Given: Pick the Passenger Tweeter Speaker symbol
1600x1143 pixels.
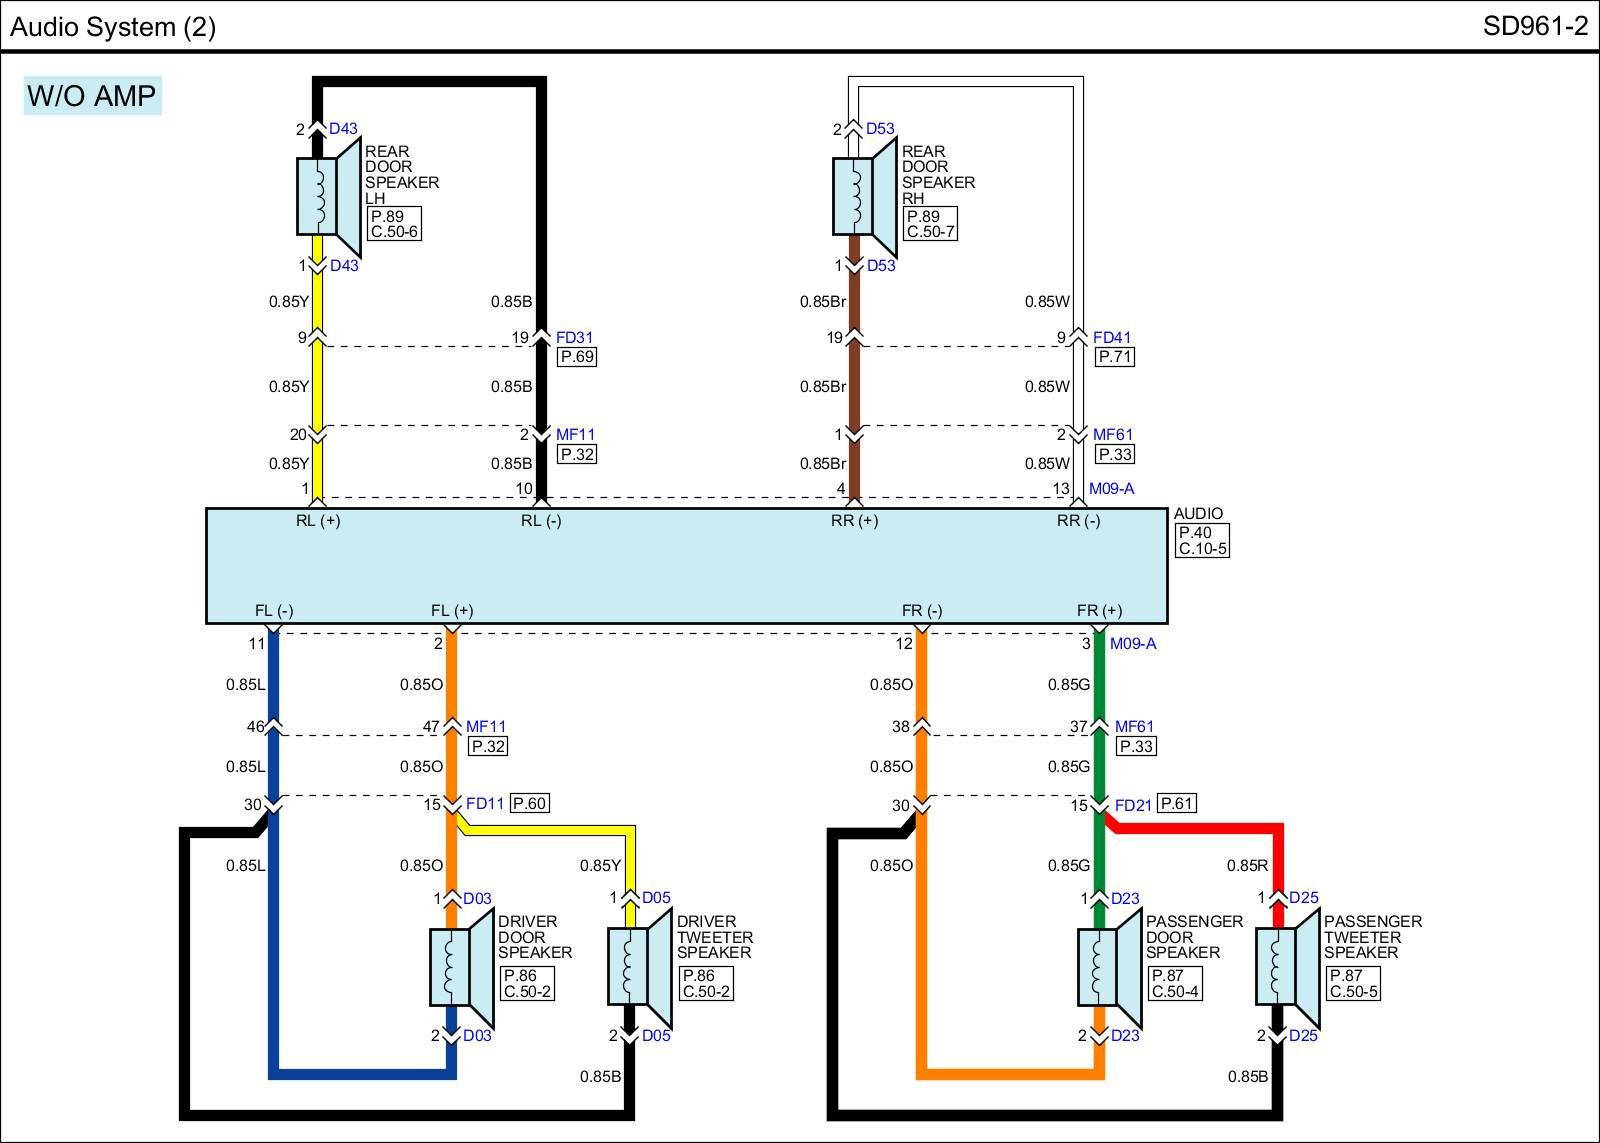Looking at the screenshot, I should point(1288,967).
